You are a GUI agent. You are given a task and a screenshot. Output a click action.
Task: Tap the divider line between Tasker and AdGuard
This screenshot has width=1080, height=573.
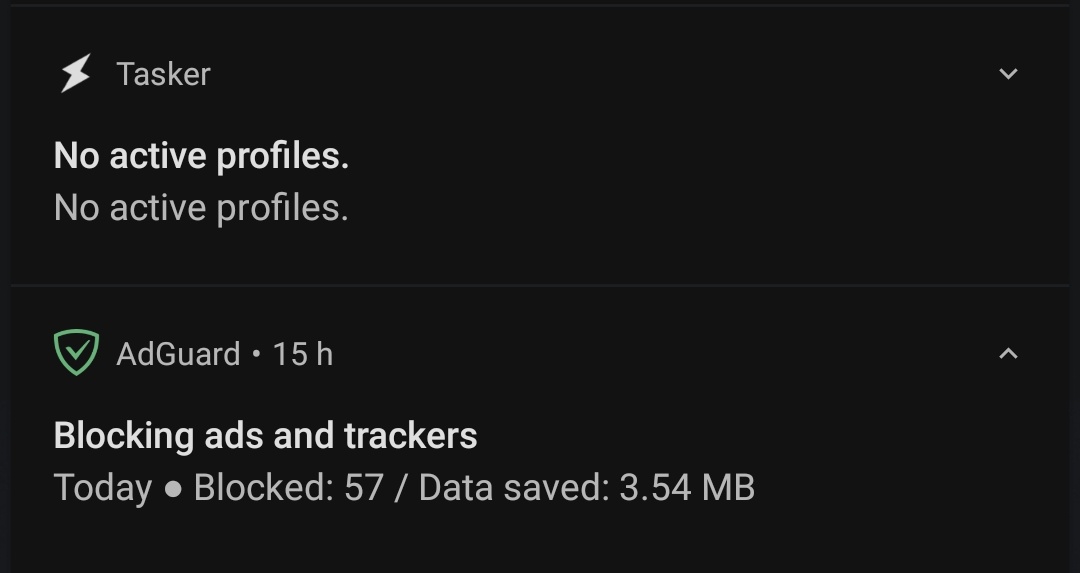click(540, 286)
